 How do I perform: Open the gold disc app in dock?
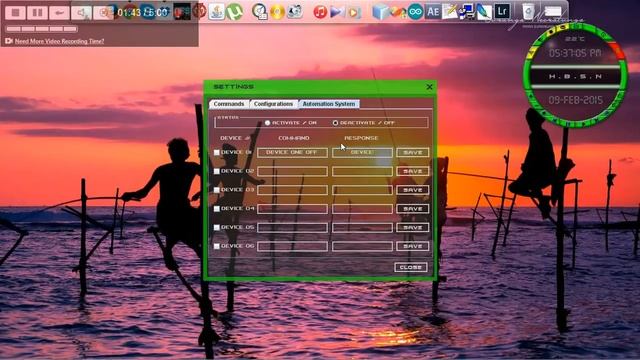277,12
